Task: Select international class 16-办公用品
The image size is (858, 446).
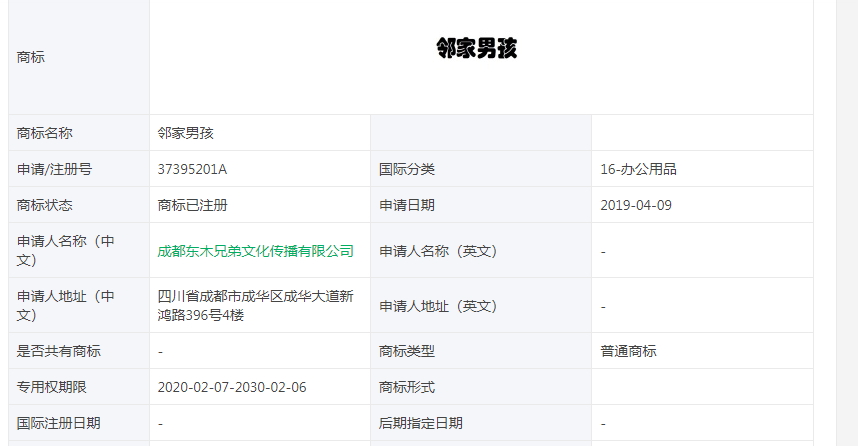Action: [x=639, y=169]
